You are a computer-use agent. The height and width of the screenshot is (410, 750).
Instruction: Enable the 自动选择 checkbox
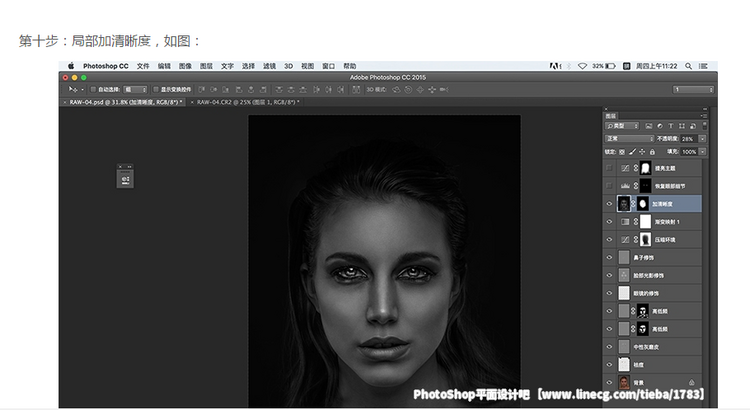(x=91, y=89)
